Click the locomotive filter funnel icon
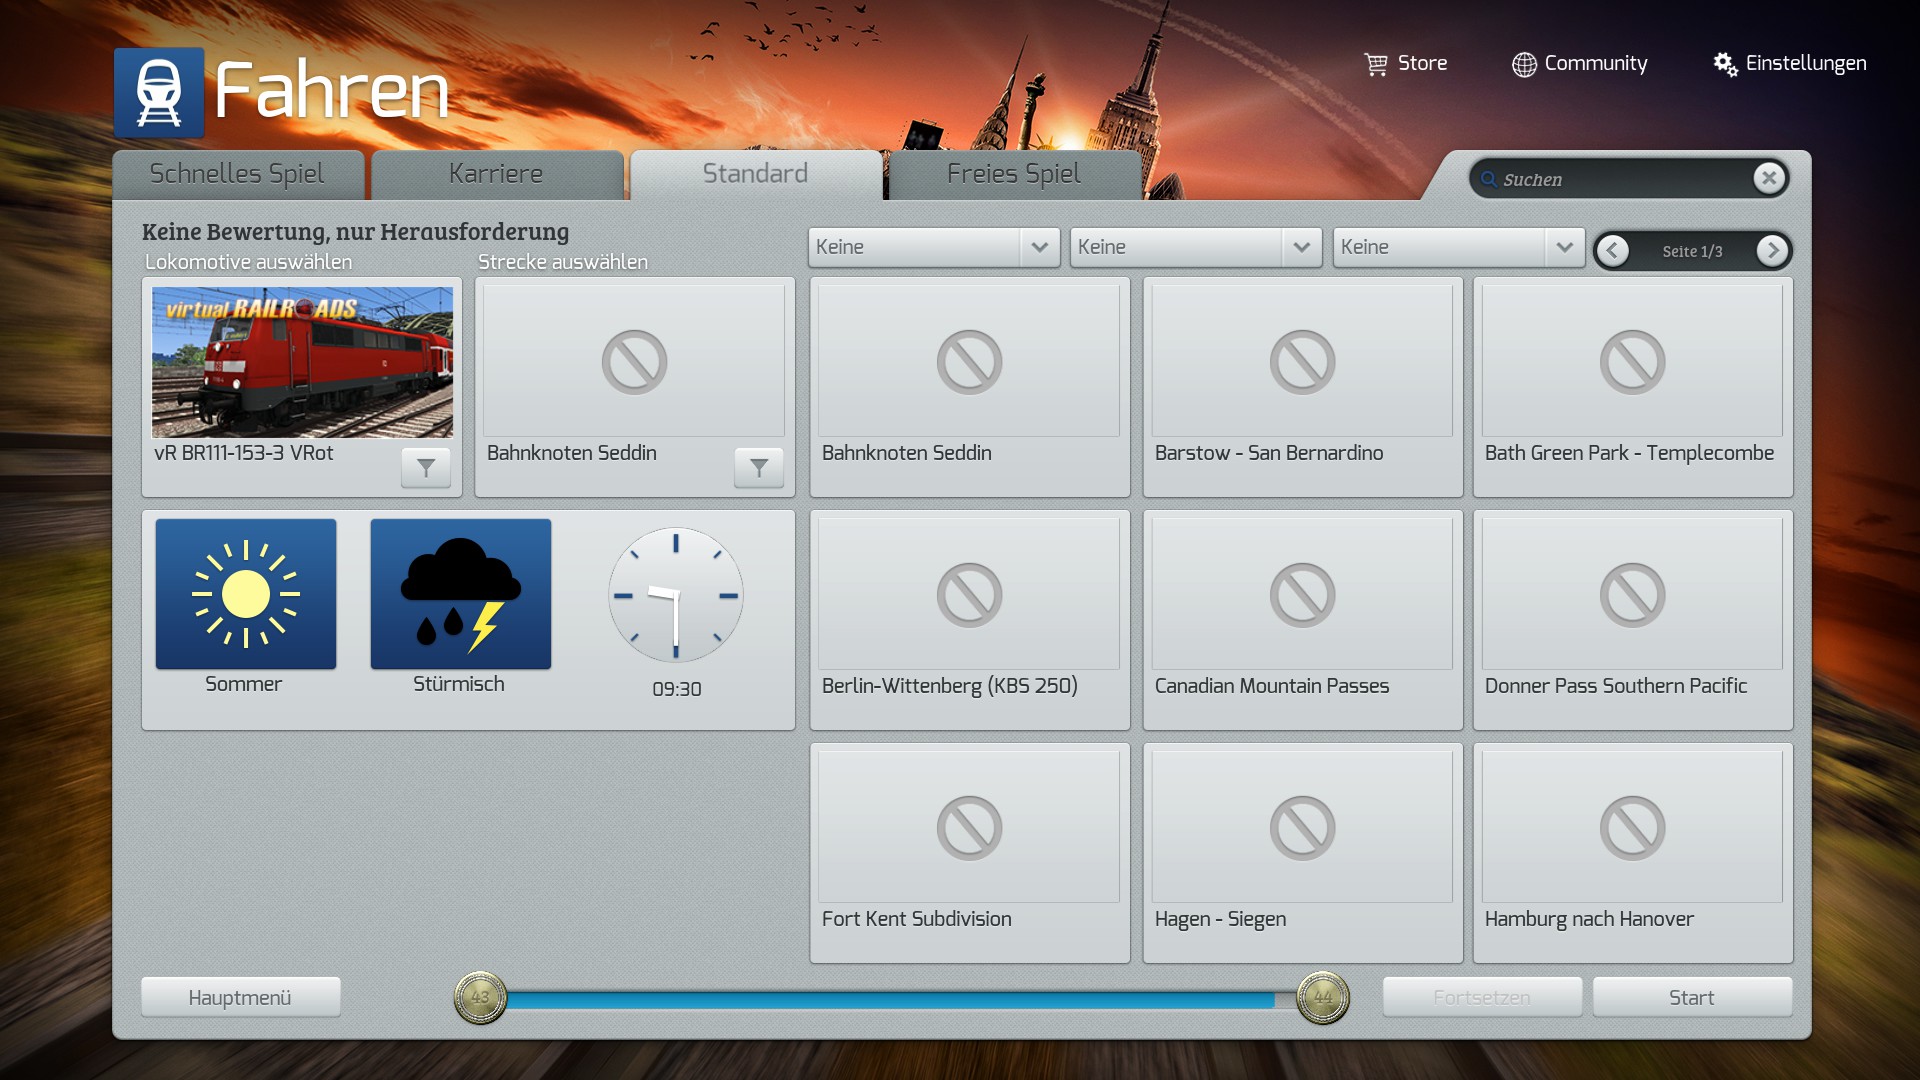The image size is (1920, 1080). [x=426, y=467]
